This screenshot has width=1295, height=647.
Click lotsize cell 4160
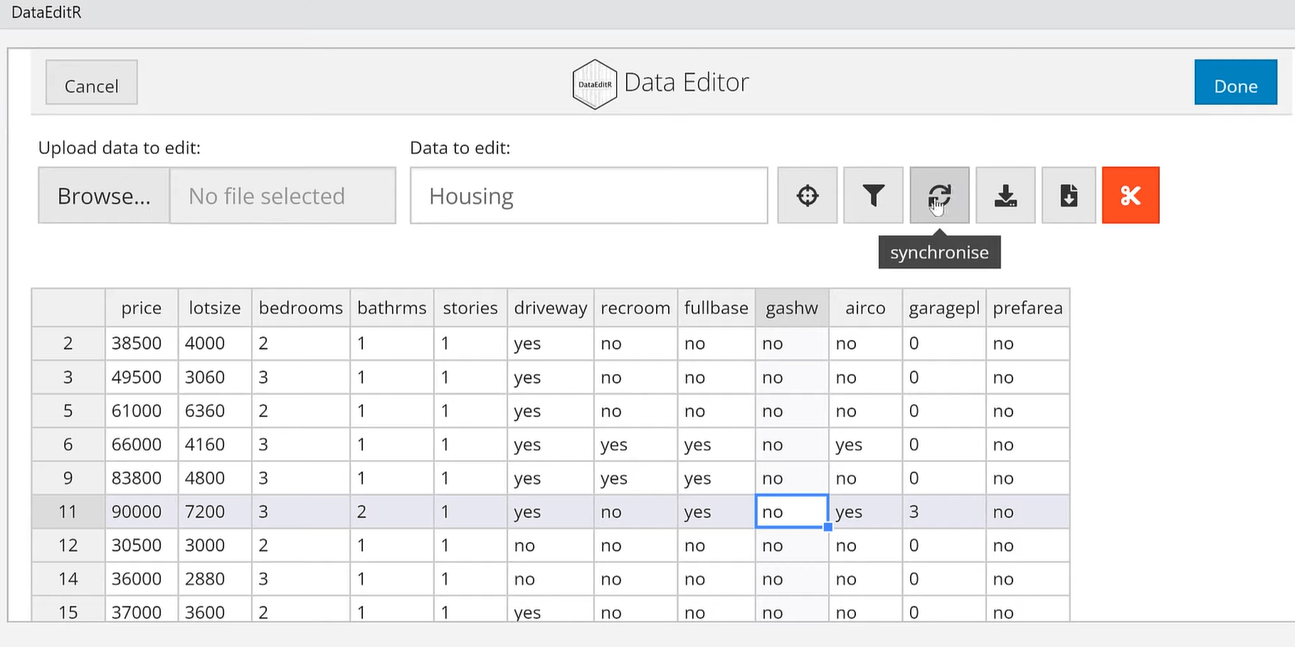click(x=214, y=444)
